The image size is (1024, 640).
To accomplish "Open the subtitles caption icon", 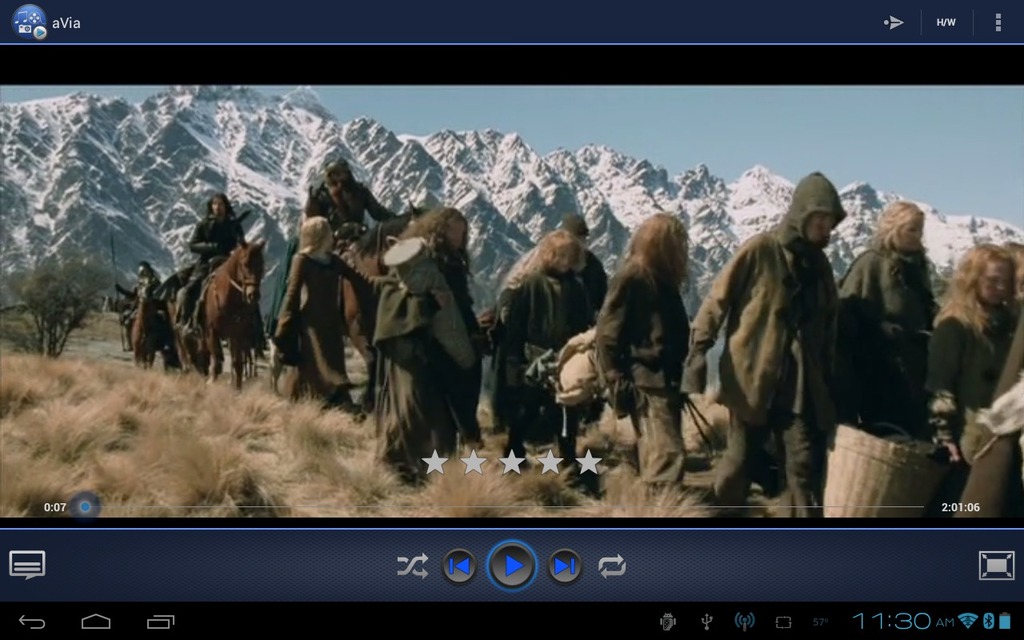I will tap(27, 565).
